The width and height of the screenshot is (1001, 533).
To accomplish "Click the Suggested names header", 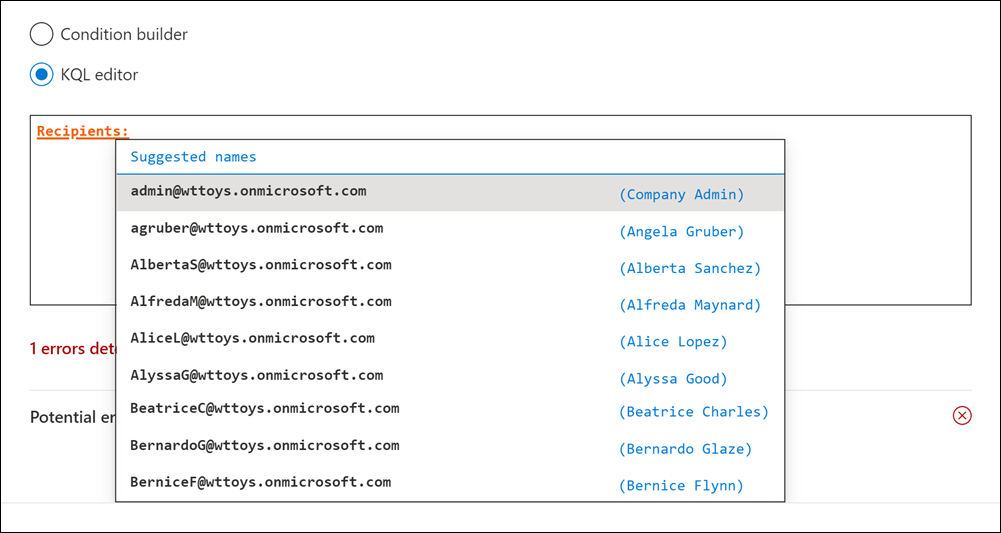I will coord(193,157).
